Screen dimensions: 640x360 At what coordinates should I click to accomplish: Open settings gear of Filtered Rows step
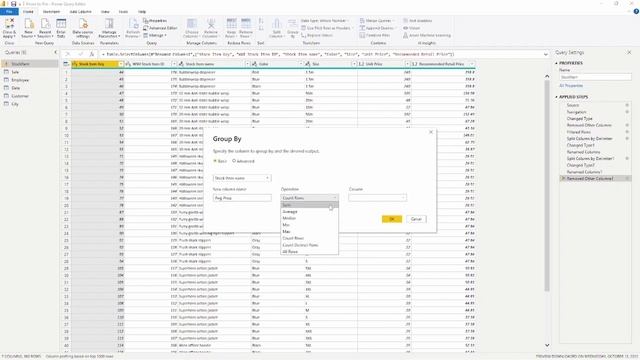click(x=627, y=132)
